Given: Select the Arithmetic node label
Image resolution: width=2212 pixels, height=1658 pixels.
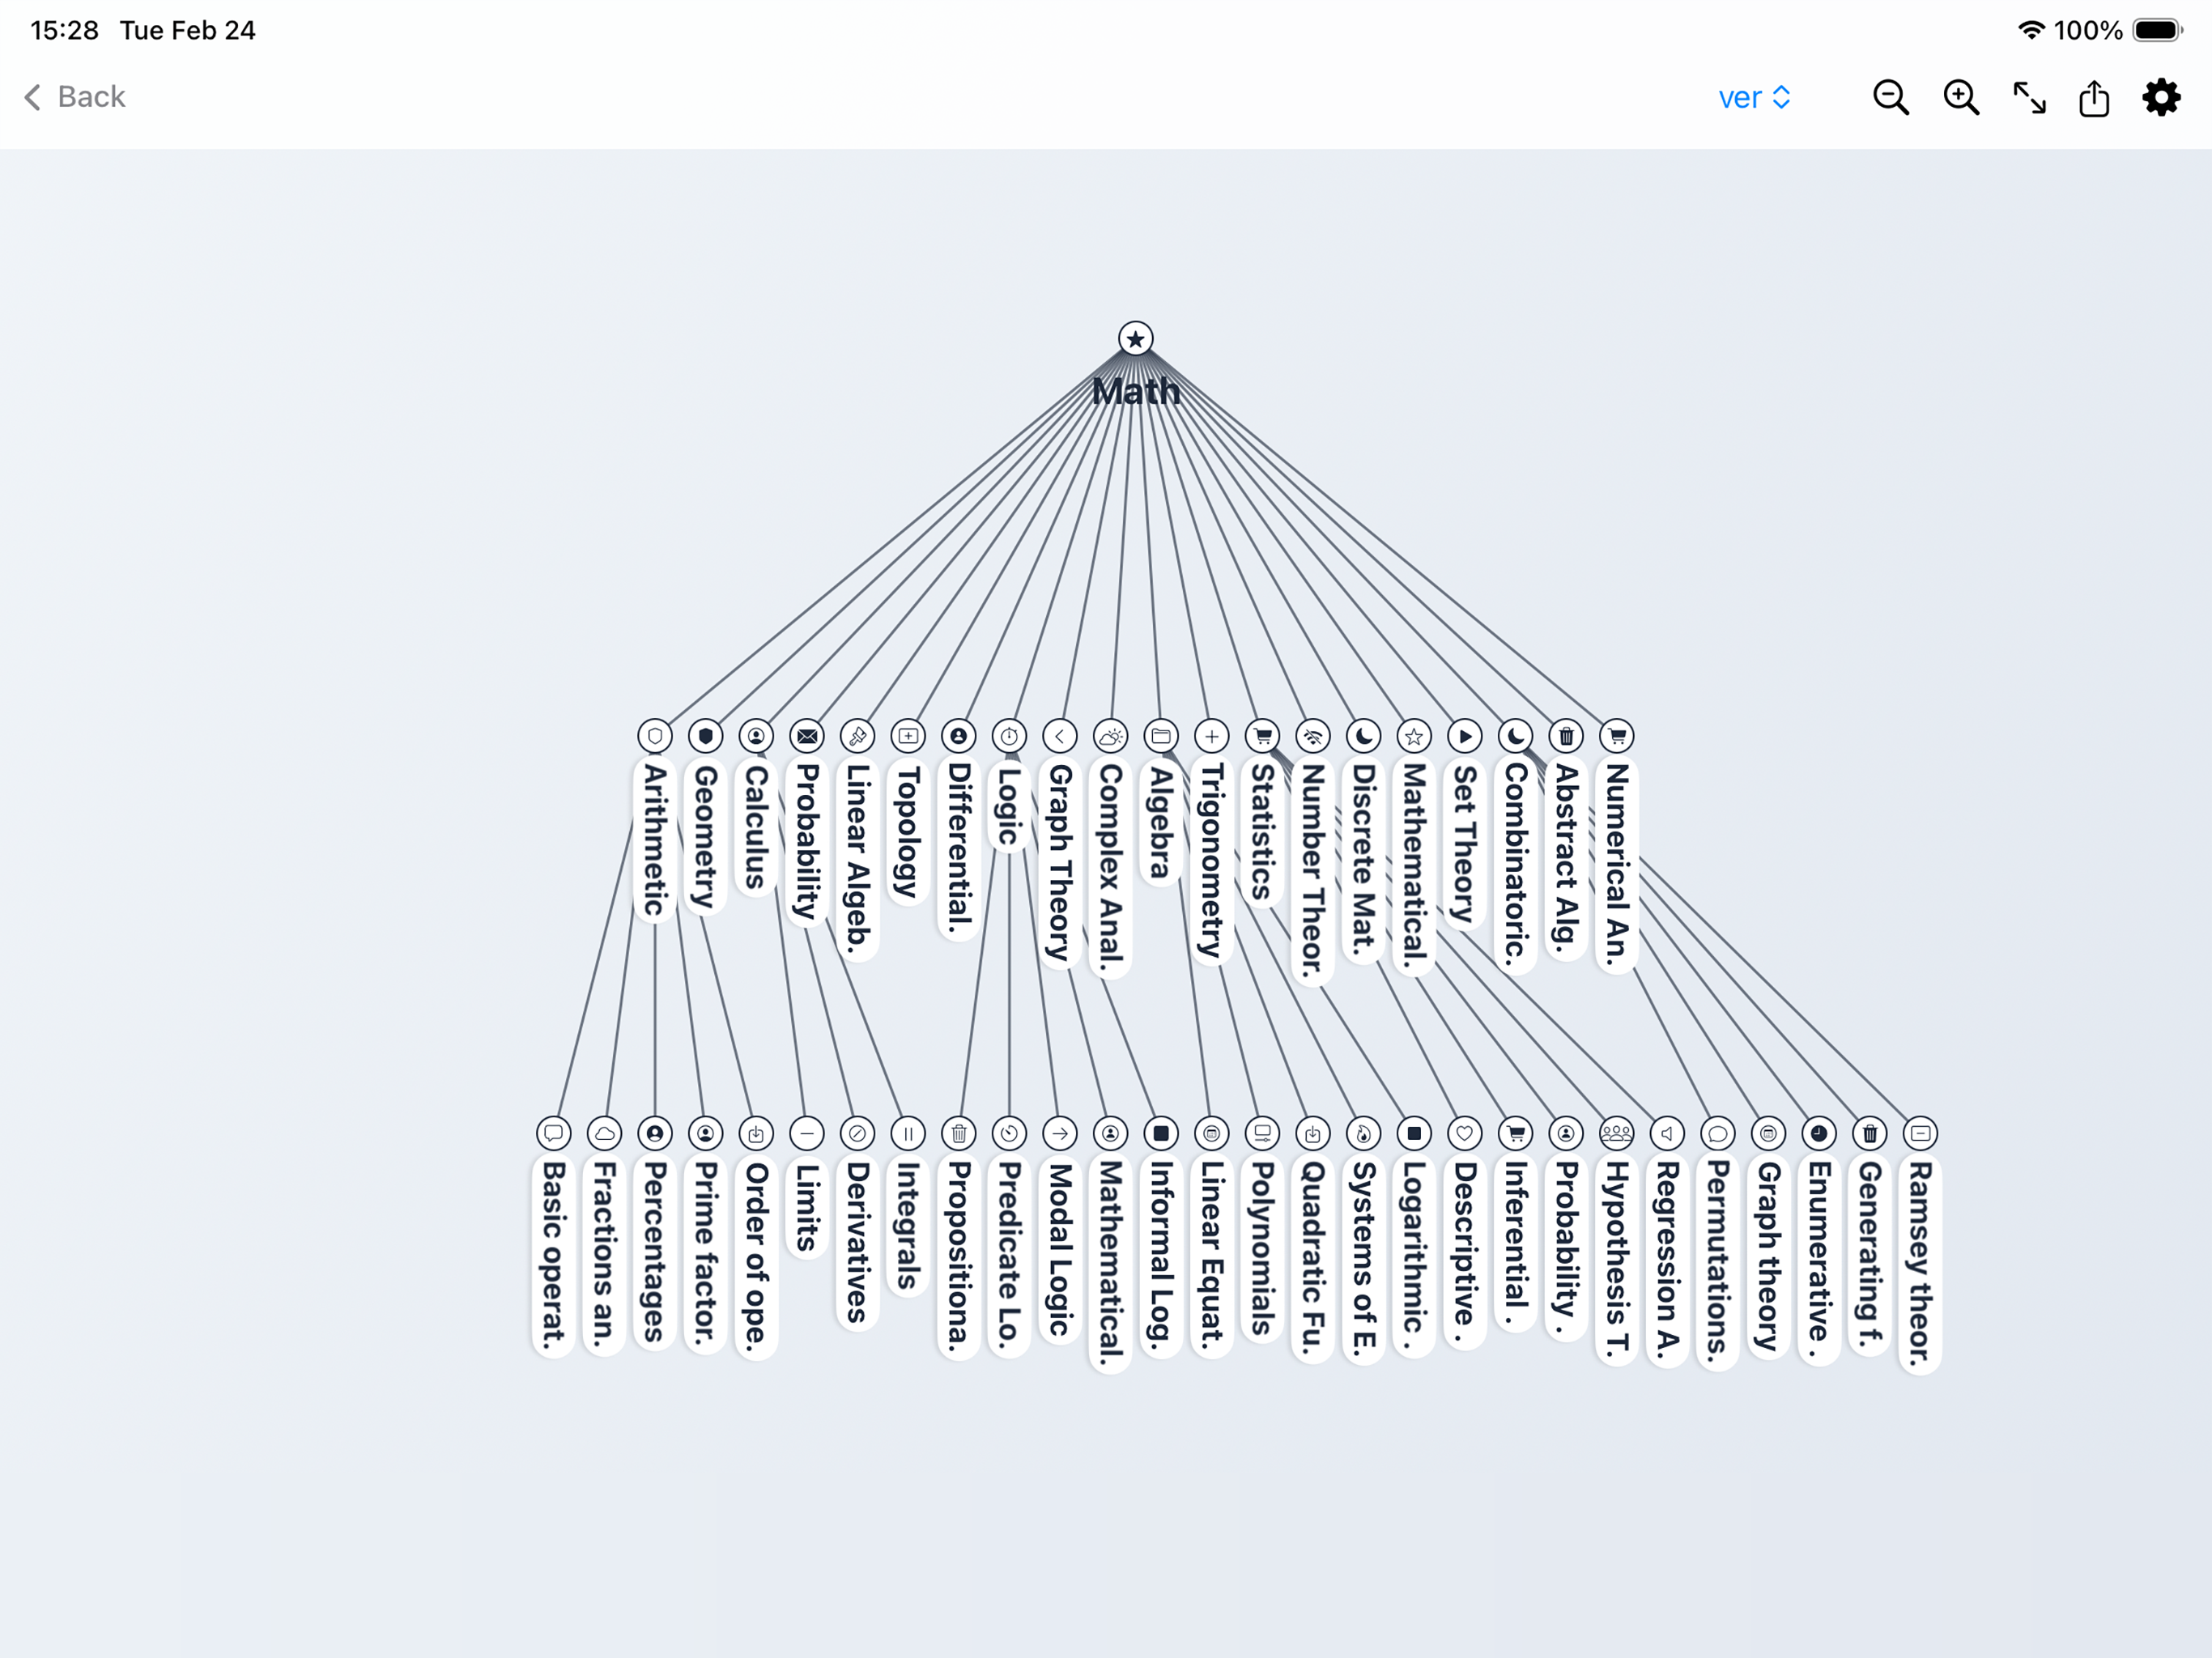Looking at the screenshot, I should coord(655,840).
